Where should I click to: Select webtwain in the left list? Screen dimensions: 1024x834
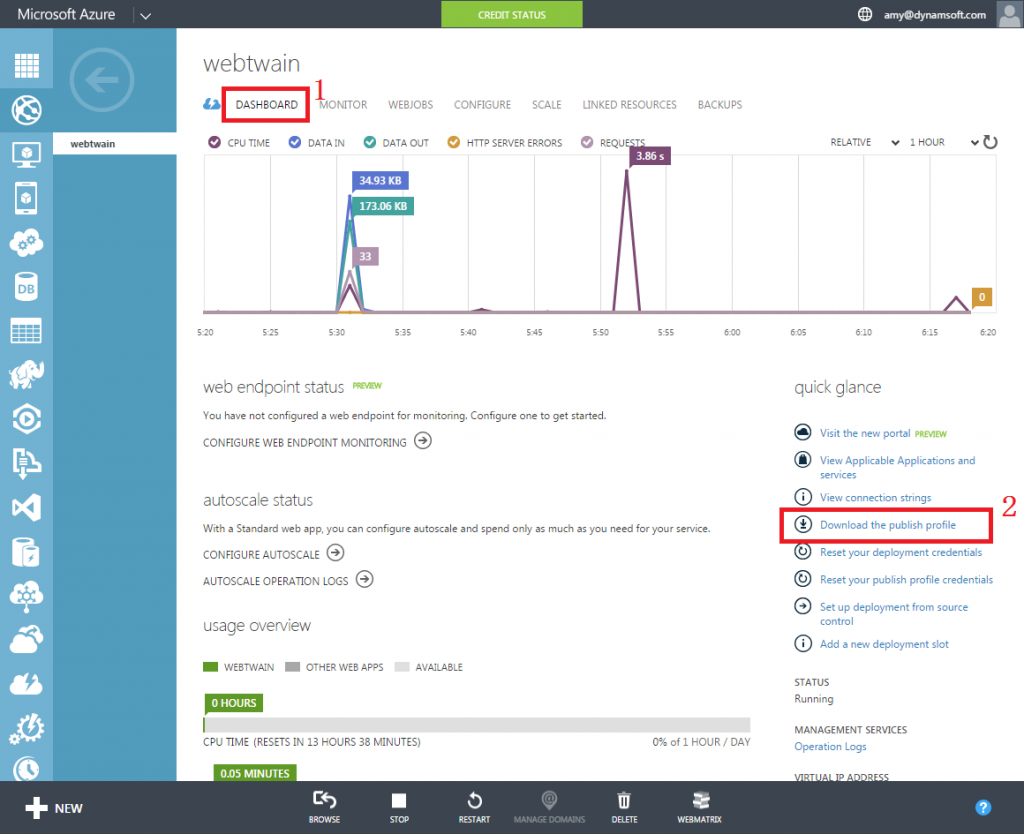tap(93, 144)
